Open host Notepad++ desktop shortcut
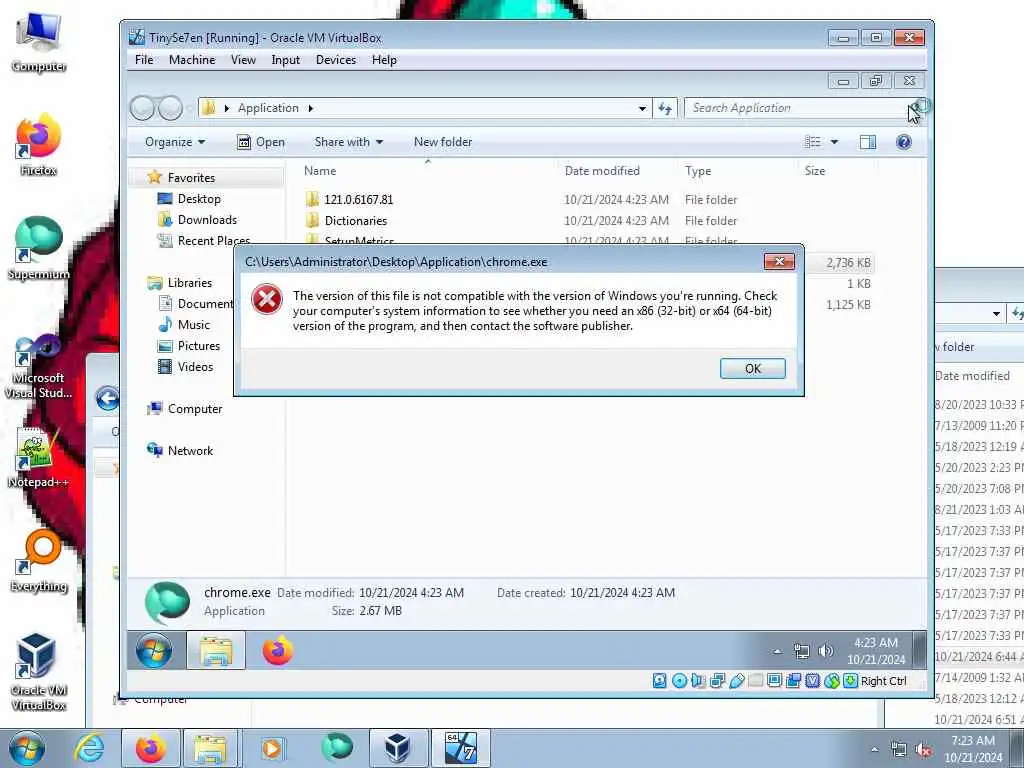 click(x=38, y=457)
